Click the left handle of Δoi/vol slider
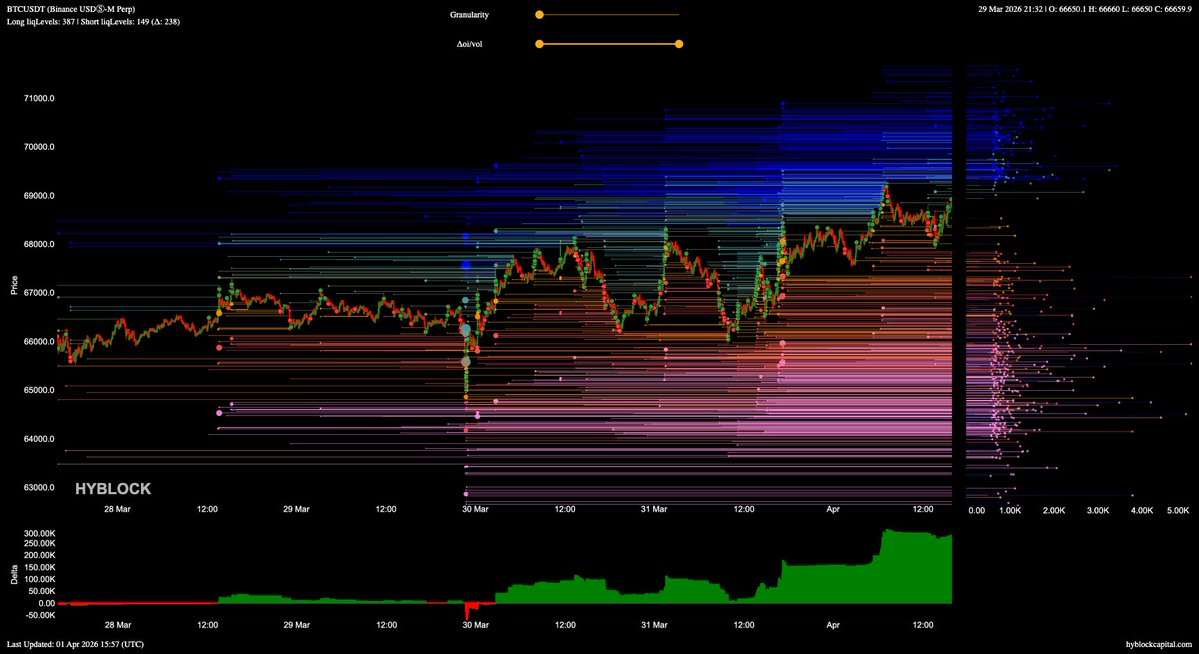This screenshot has height=654, width=1199. [539, 44]
